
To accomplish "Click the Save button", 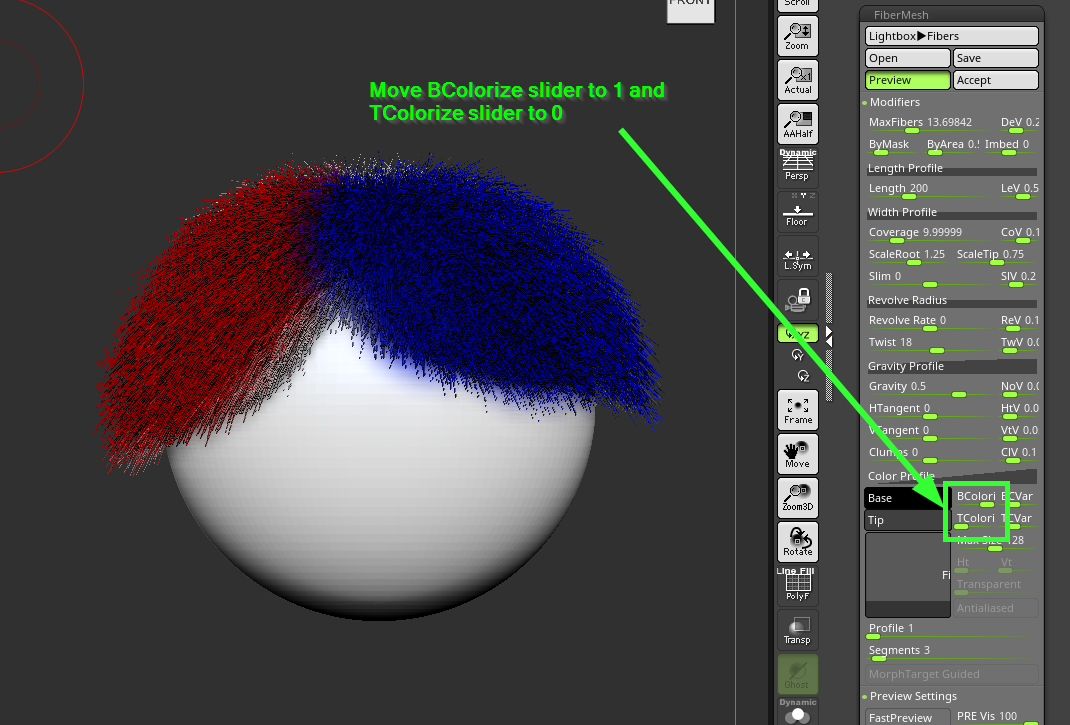I will [996, 58].
